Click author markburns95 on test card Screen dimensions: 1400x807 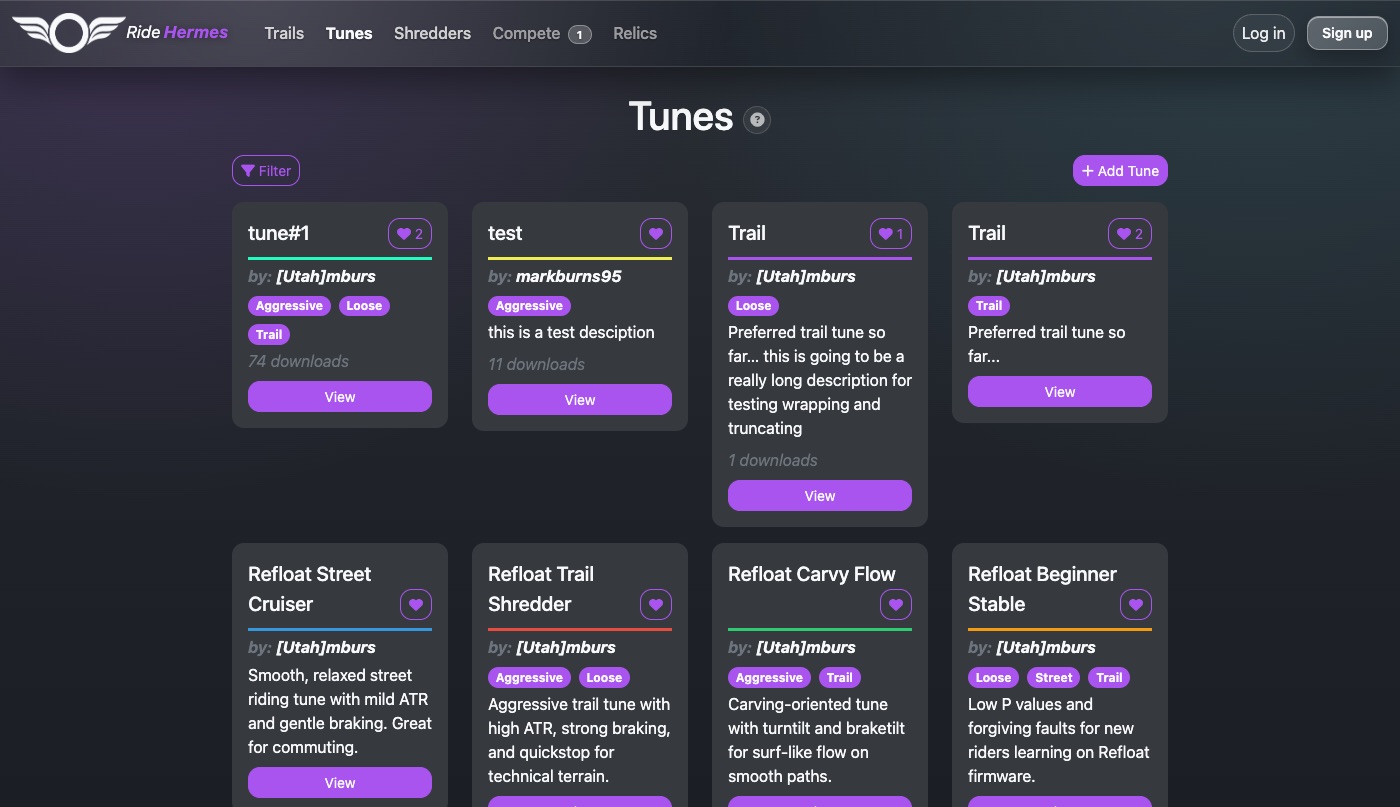coord(569,277)
